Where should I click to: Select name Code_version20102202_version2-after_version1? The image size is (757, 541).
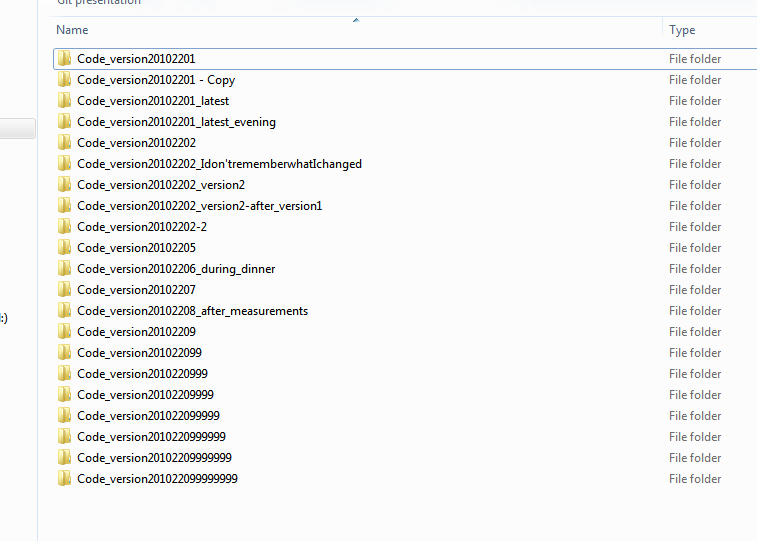tap(199, 206)
